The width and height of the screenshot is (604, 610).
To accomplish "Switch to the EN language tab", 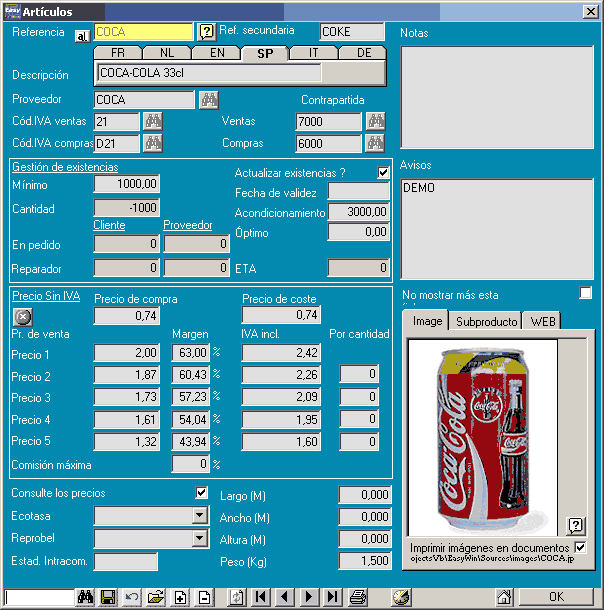I will click(217, 53).
